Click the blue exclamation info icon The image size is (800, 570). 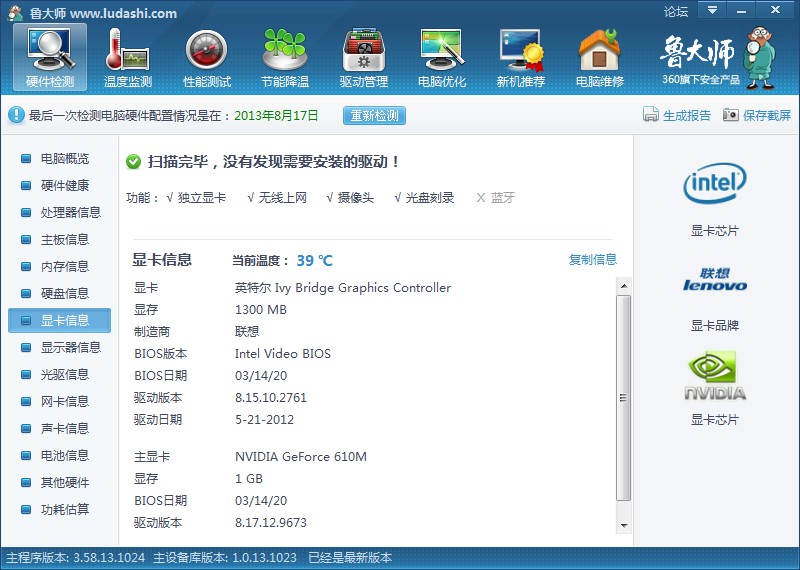click(x=16, y=115)
